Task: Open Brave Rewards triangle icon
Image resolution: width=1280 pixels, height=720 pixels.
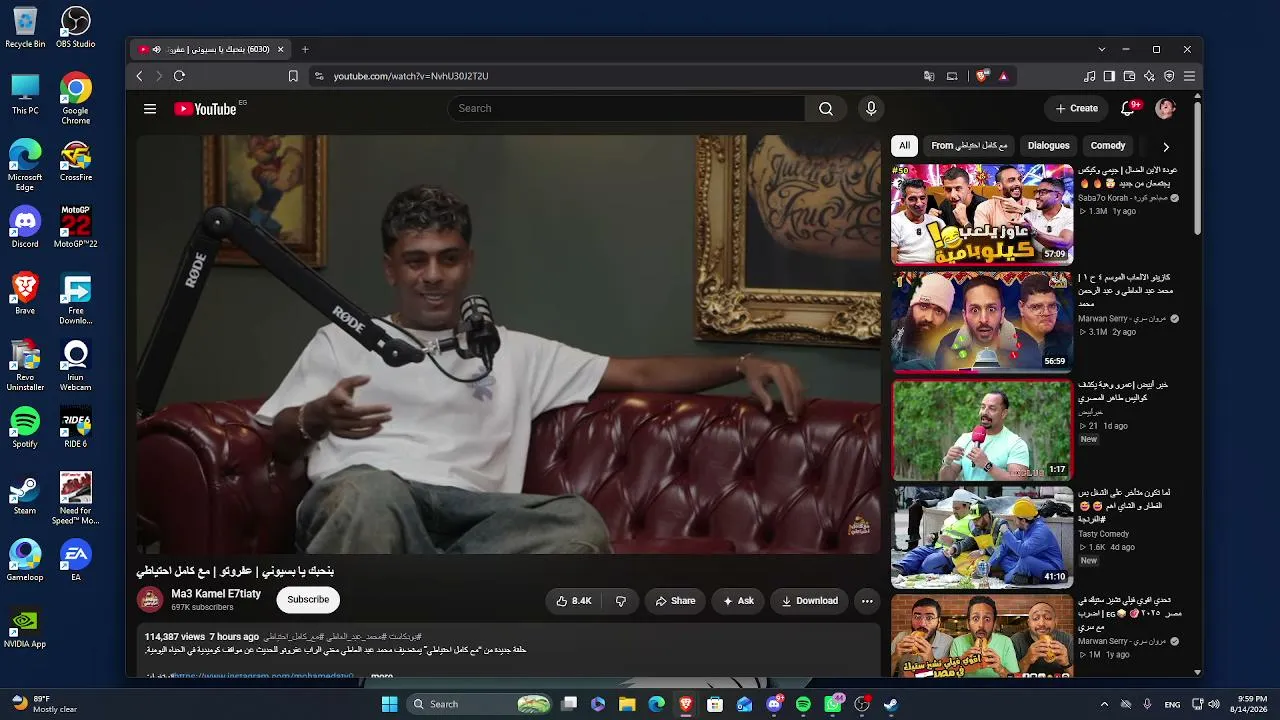Action: coord(1003,76)
